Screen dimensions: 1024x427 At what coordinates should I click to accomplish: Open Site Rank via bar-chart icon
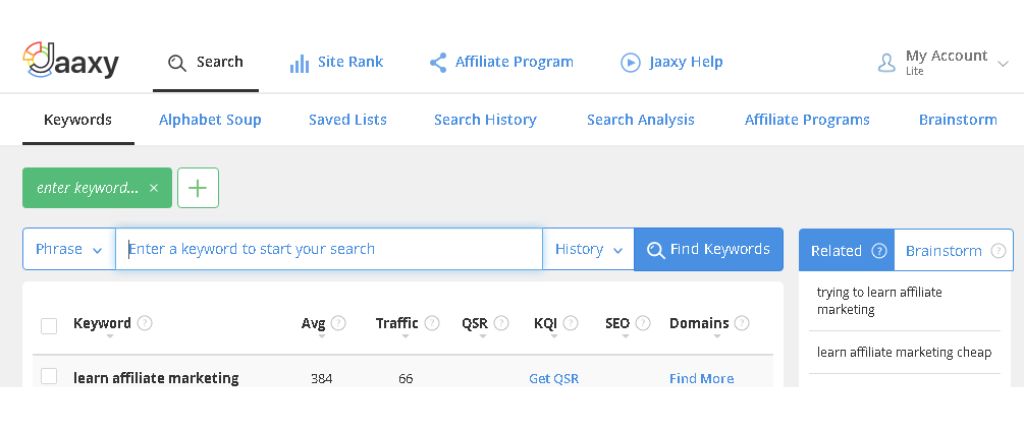click(x=299, y=63)
